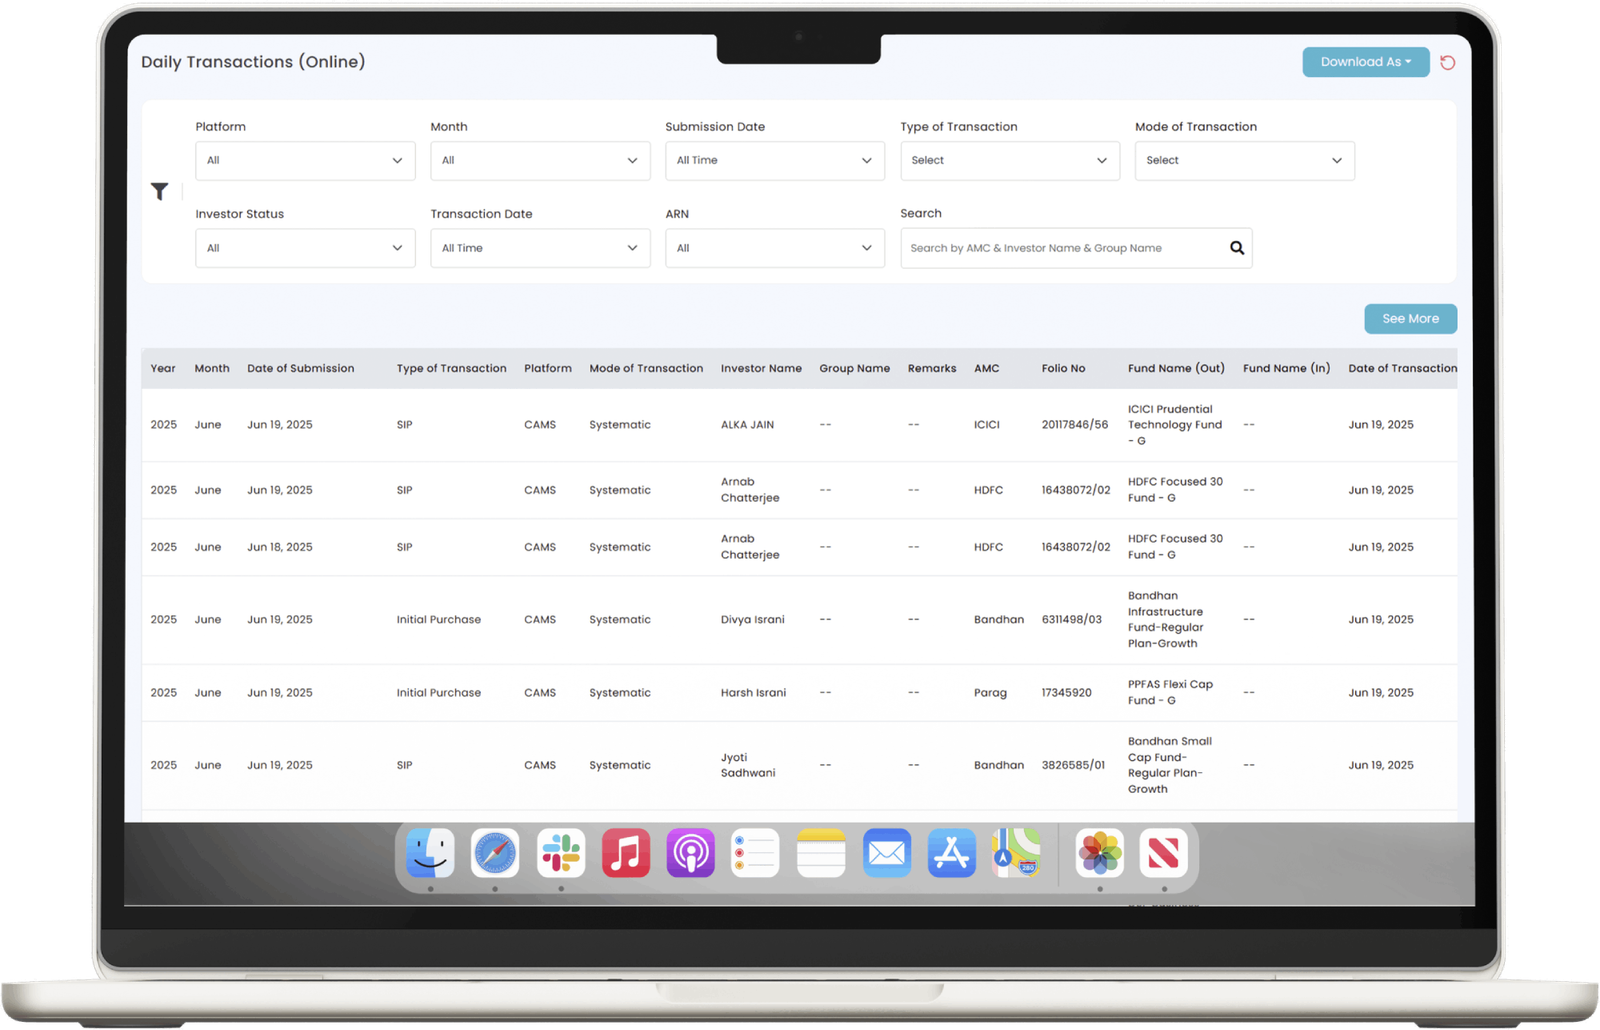Screen dimensions: 1600x1030
Task: Open Slack from the dock
Action: click(561, 853)
